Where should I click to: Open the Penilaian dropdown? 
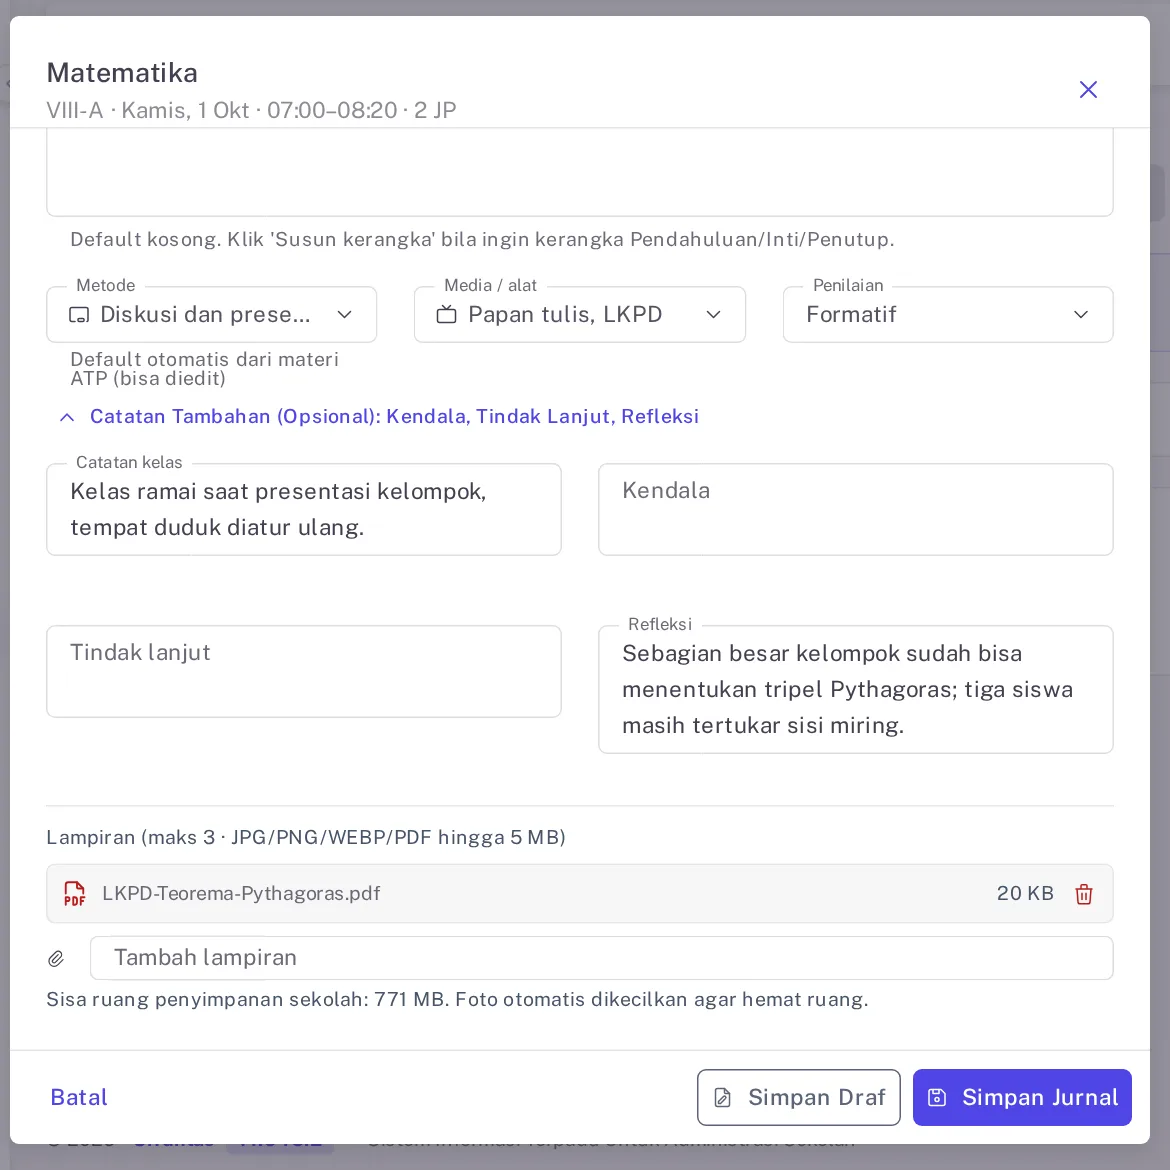coord(948,315)
